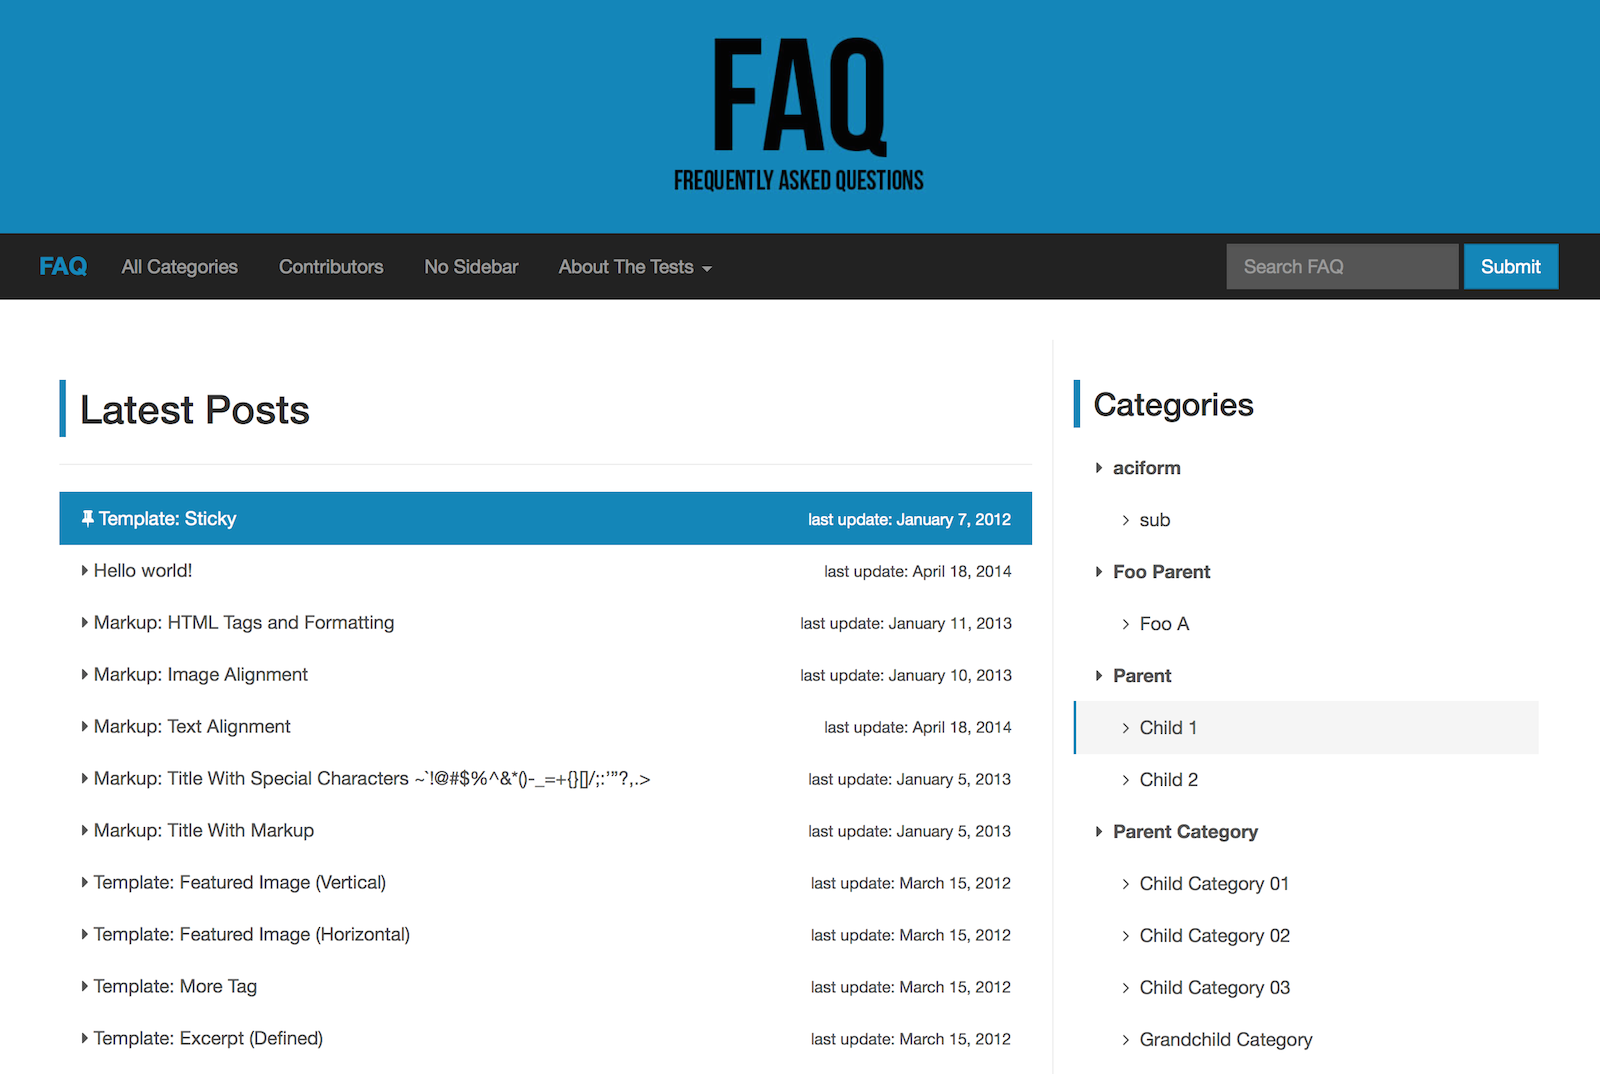Select the Child Category 02 link
This screenshot has height=1074, width=1600.
click(1214, 936)
